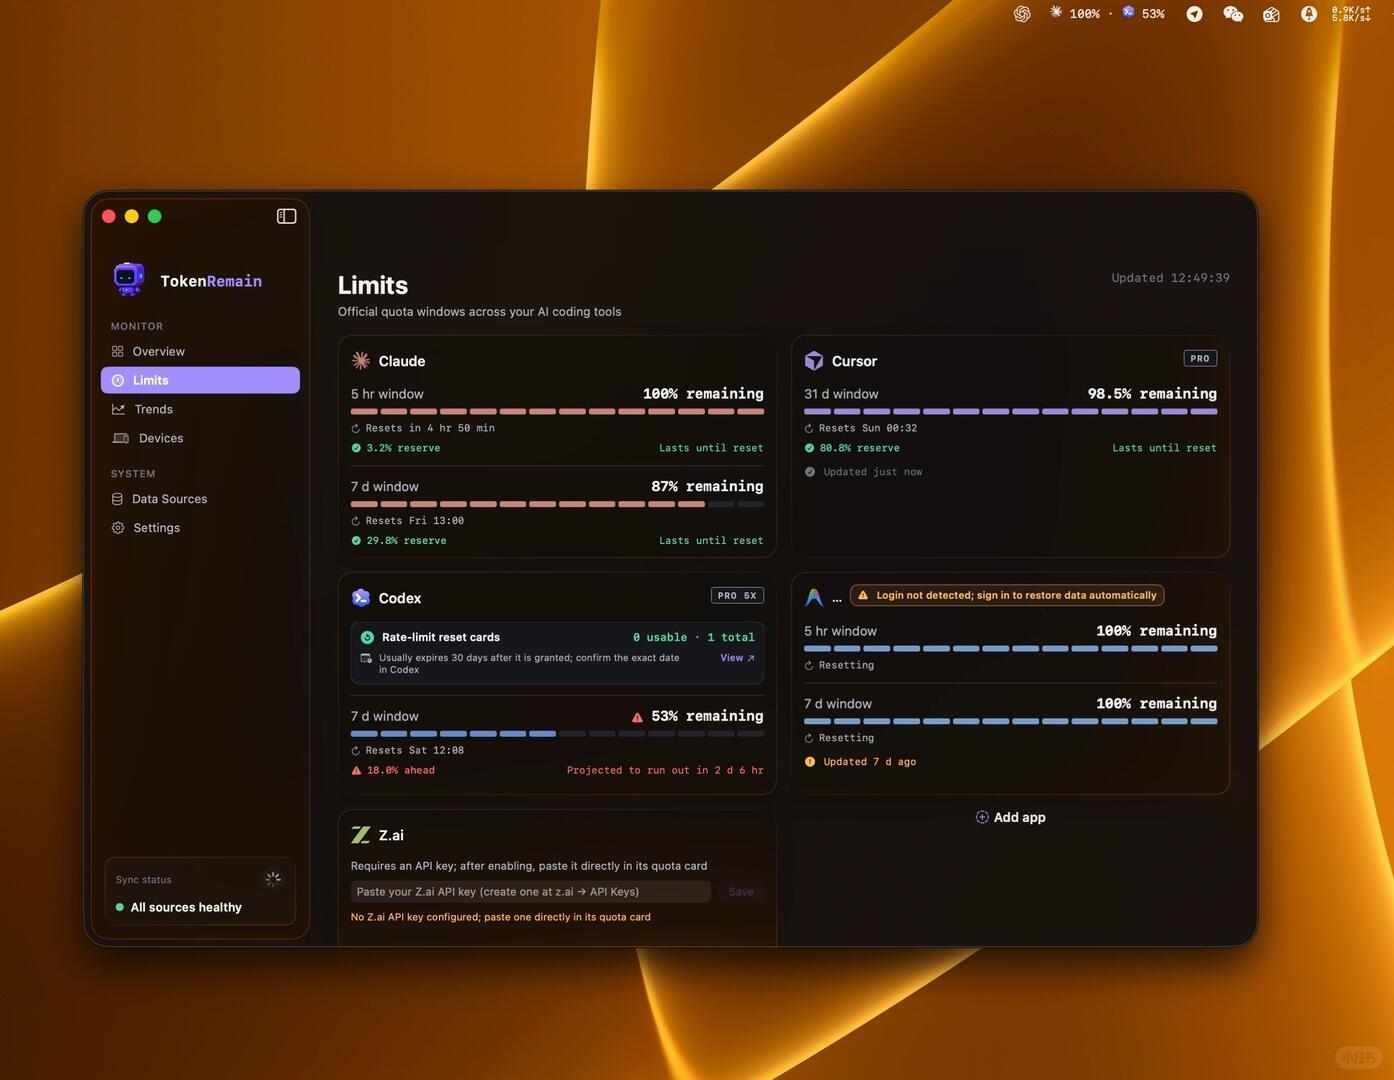This screenshot has width=1394, height=1080.
Task: Click the All sources healthy status
Action: [186, 907]
